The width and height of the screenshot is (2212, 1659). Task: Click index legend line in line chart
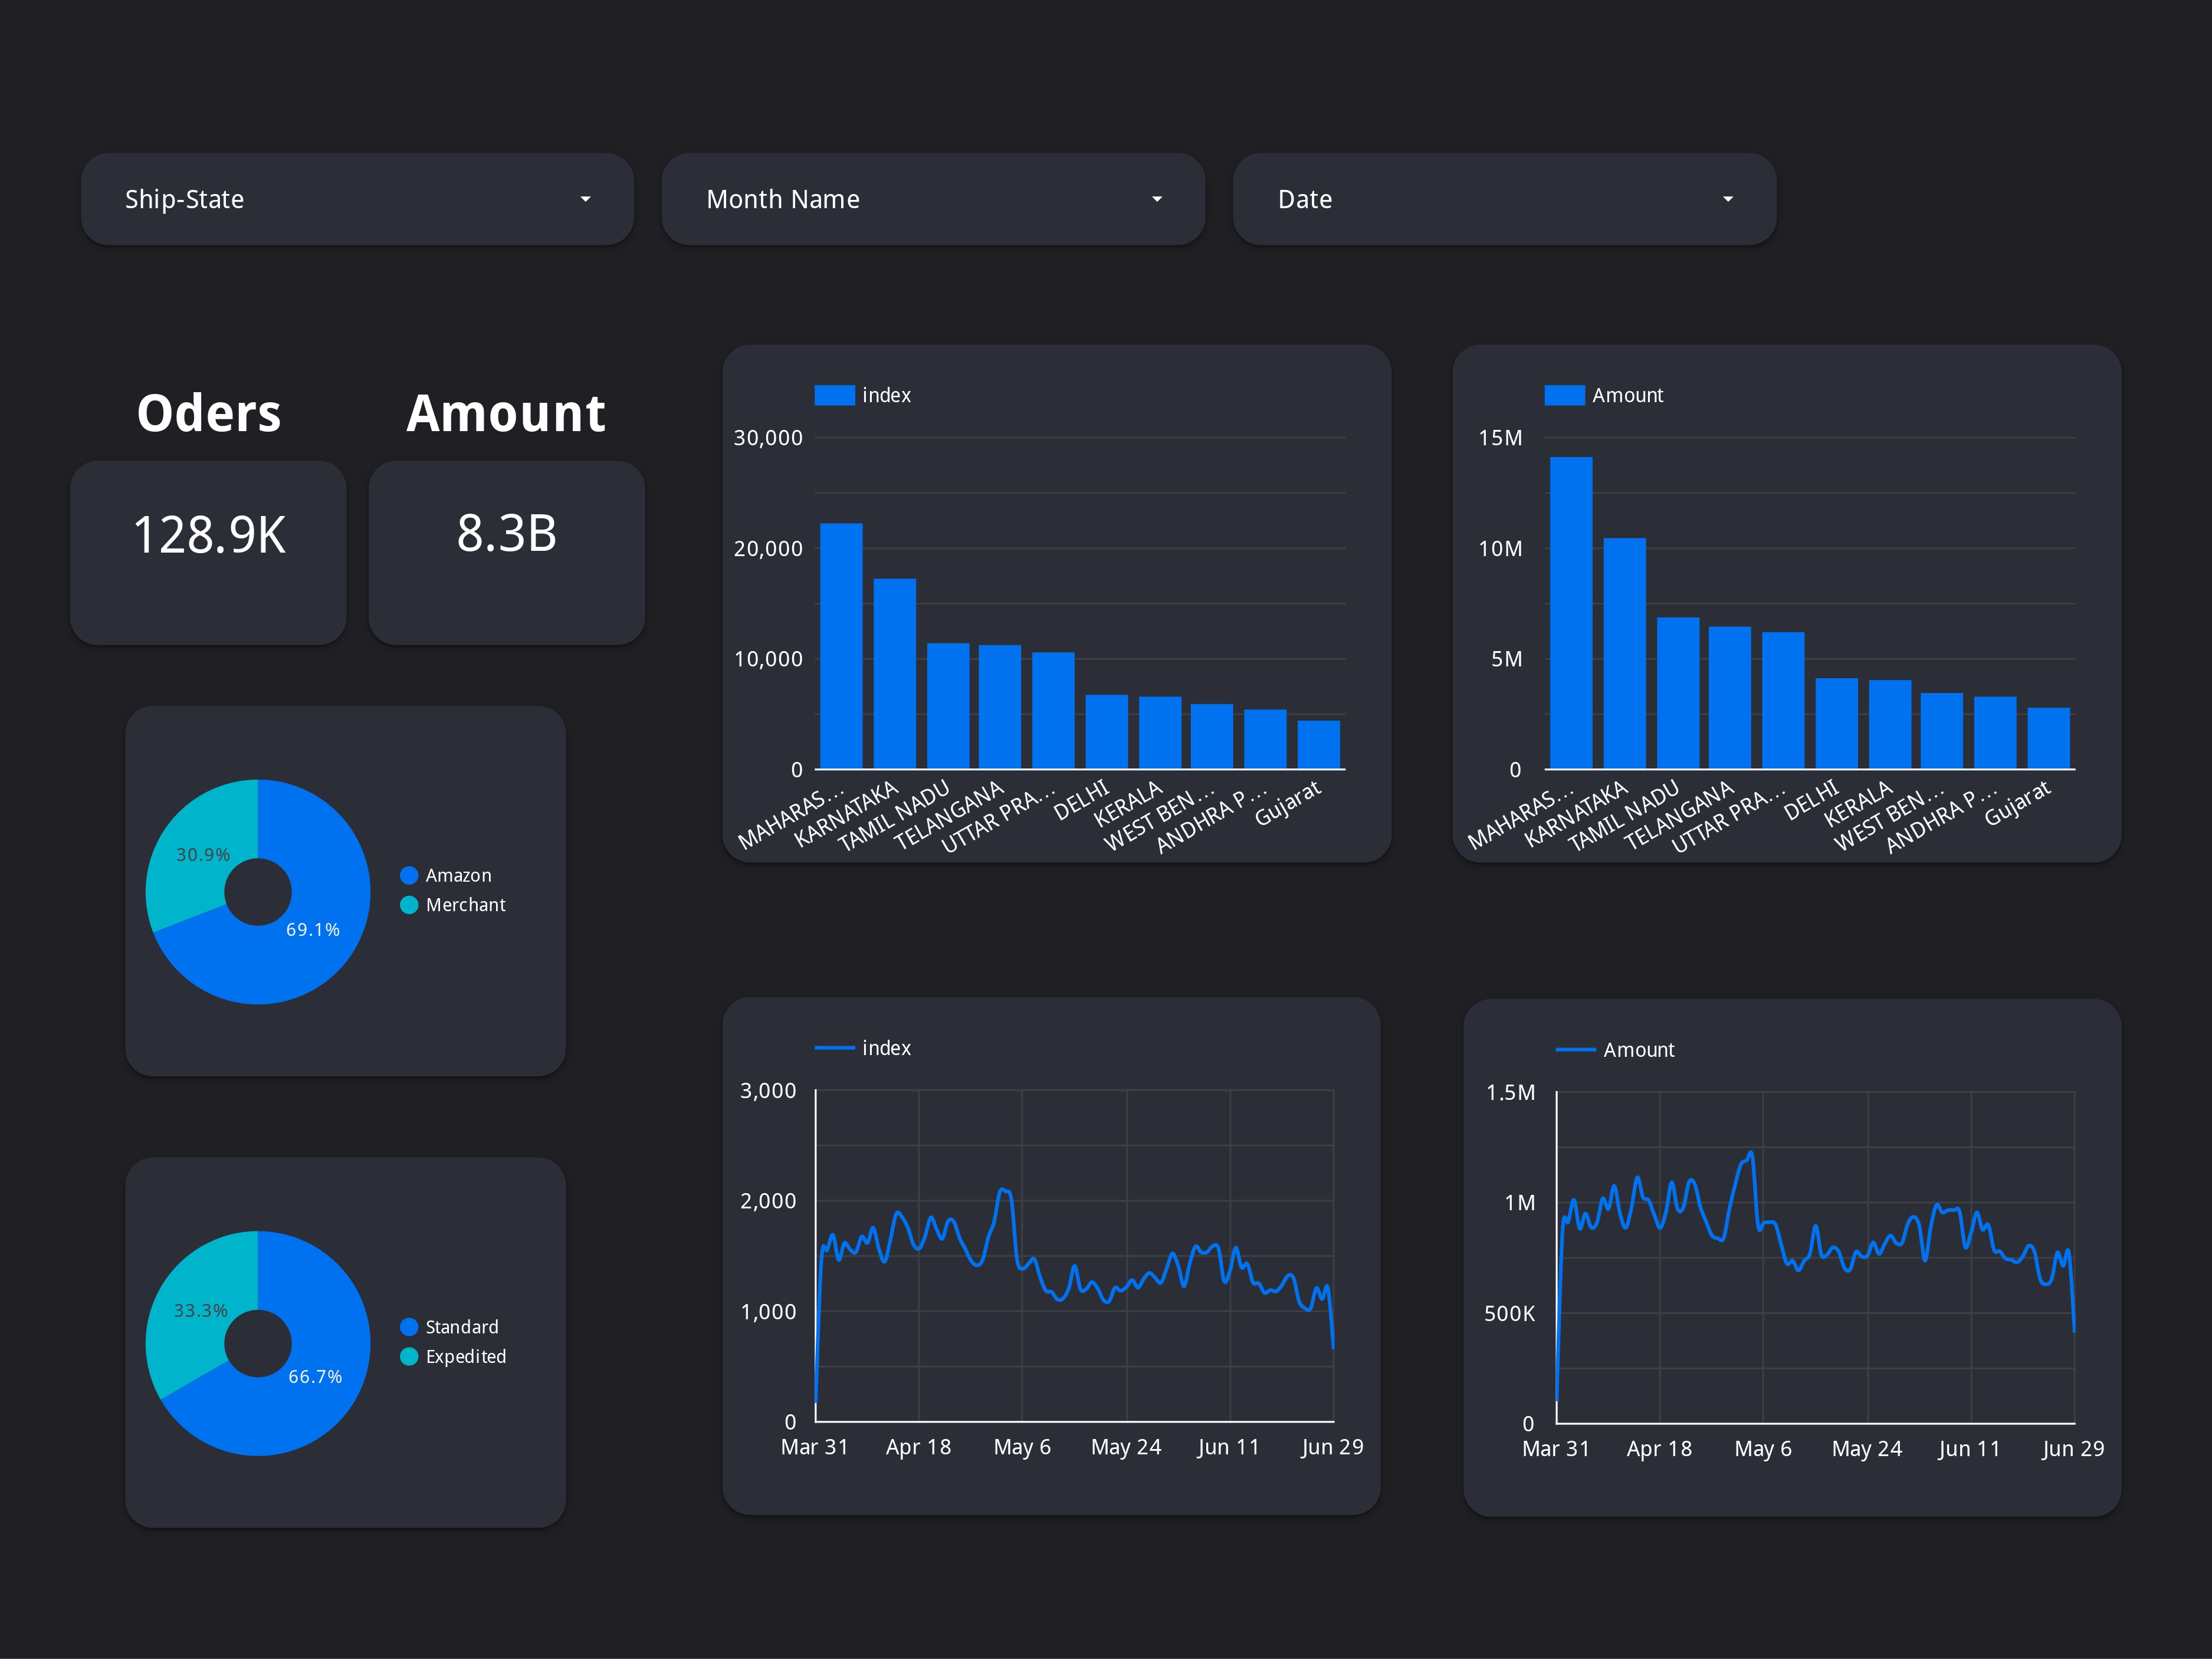coord(834,1048)
